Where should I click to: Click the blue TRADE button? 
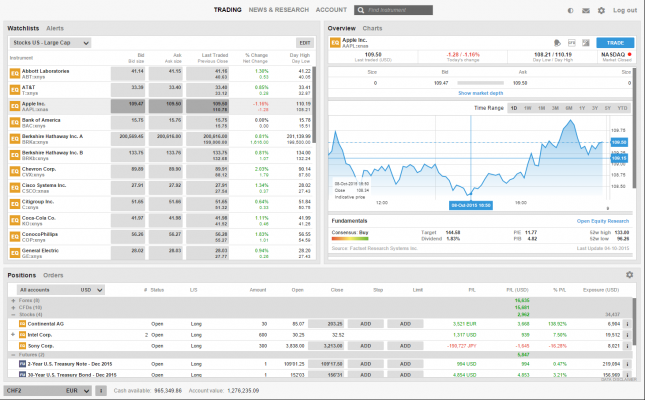pos(615,43)
